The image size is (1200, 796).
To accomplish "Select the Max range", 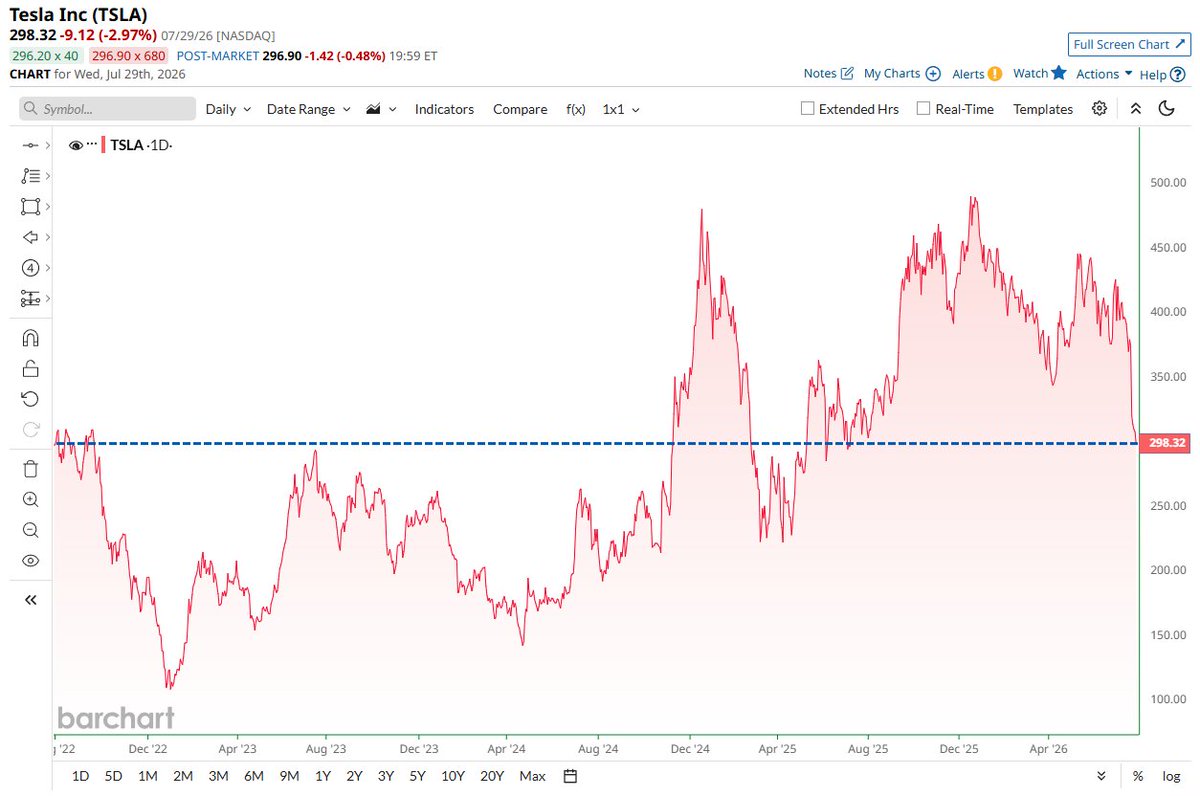I will [x=533, y=776].
